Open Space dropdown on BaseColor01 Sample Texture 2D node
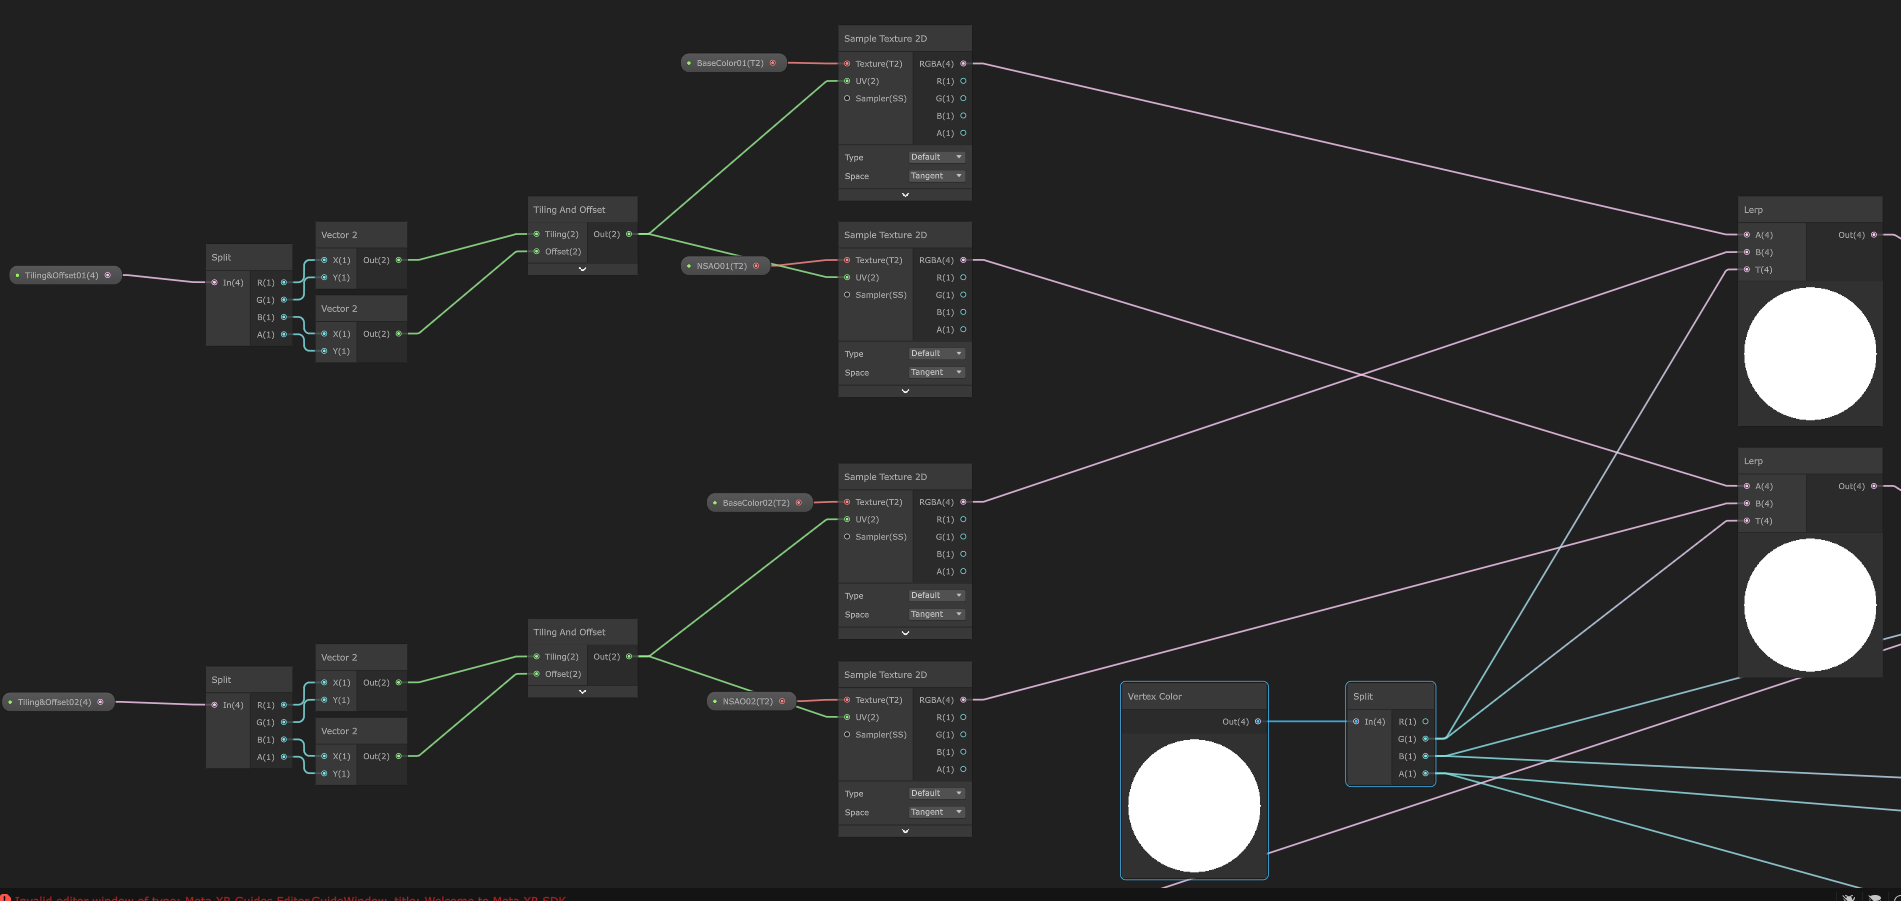1901x901 pixels. 936,176
